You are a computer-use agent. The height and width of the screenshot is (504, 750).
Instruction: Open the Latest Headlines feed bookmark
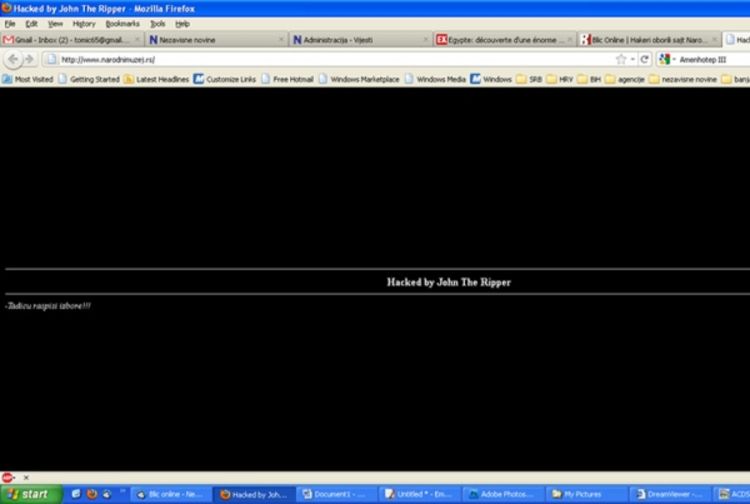[156, 79]
